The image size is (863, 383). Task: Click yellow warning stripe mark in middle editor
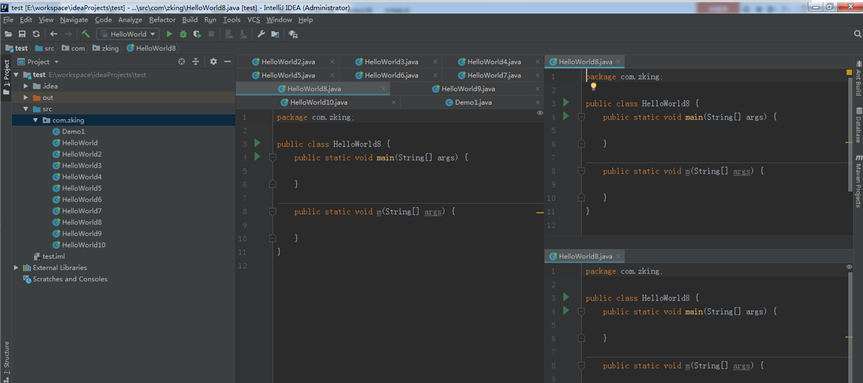pos(539,212)
